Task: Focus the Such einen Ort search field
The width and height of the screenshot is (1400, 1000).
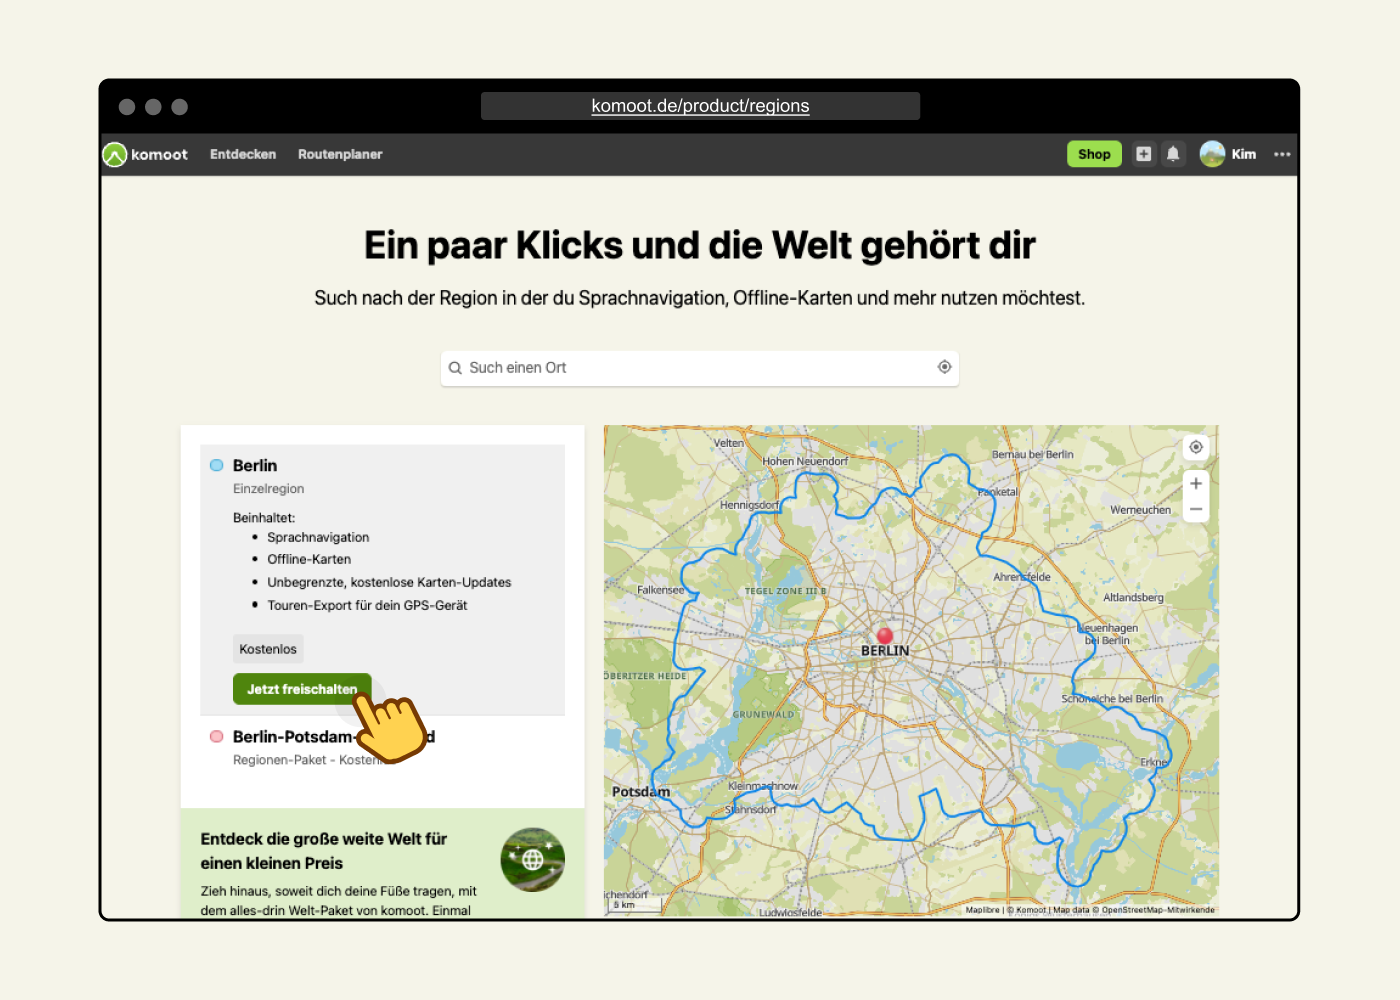Action: pos(700,368)
